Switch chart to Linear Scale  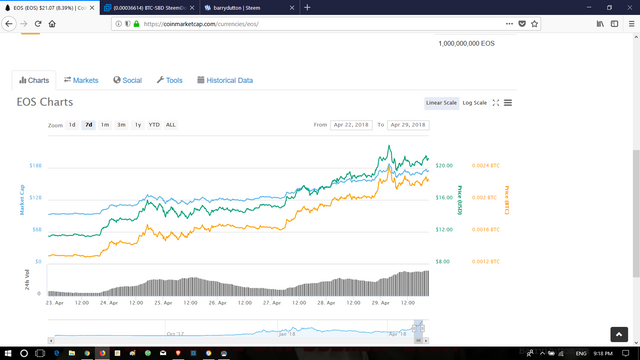pos(441,103)
